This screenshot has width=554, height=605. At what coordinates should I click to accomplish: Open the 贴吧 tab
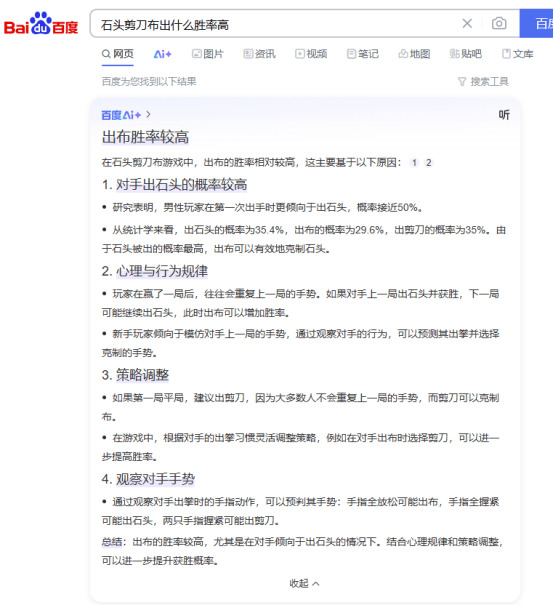(466, 54)
